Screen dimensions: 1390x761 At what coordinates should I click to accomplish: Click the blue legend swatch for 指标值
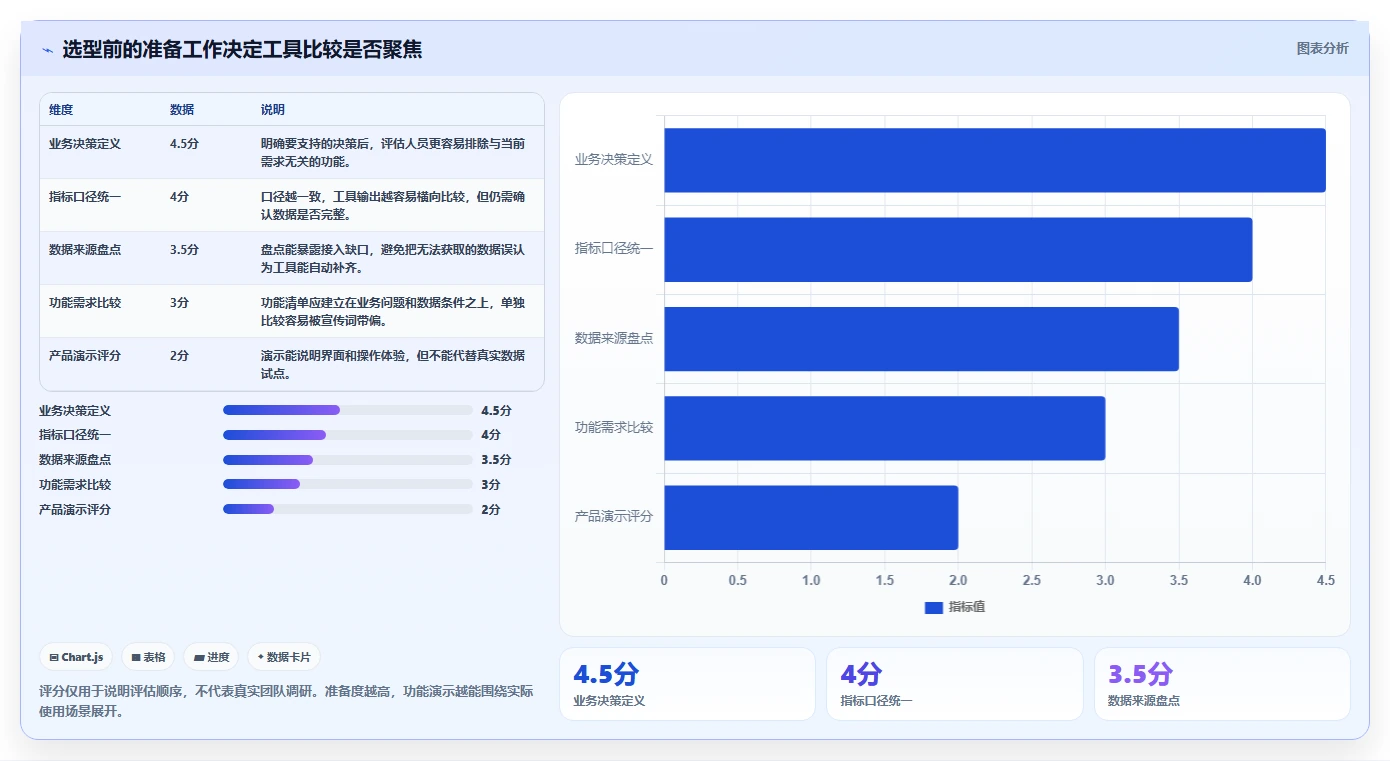[934, 607]
